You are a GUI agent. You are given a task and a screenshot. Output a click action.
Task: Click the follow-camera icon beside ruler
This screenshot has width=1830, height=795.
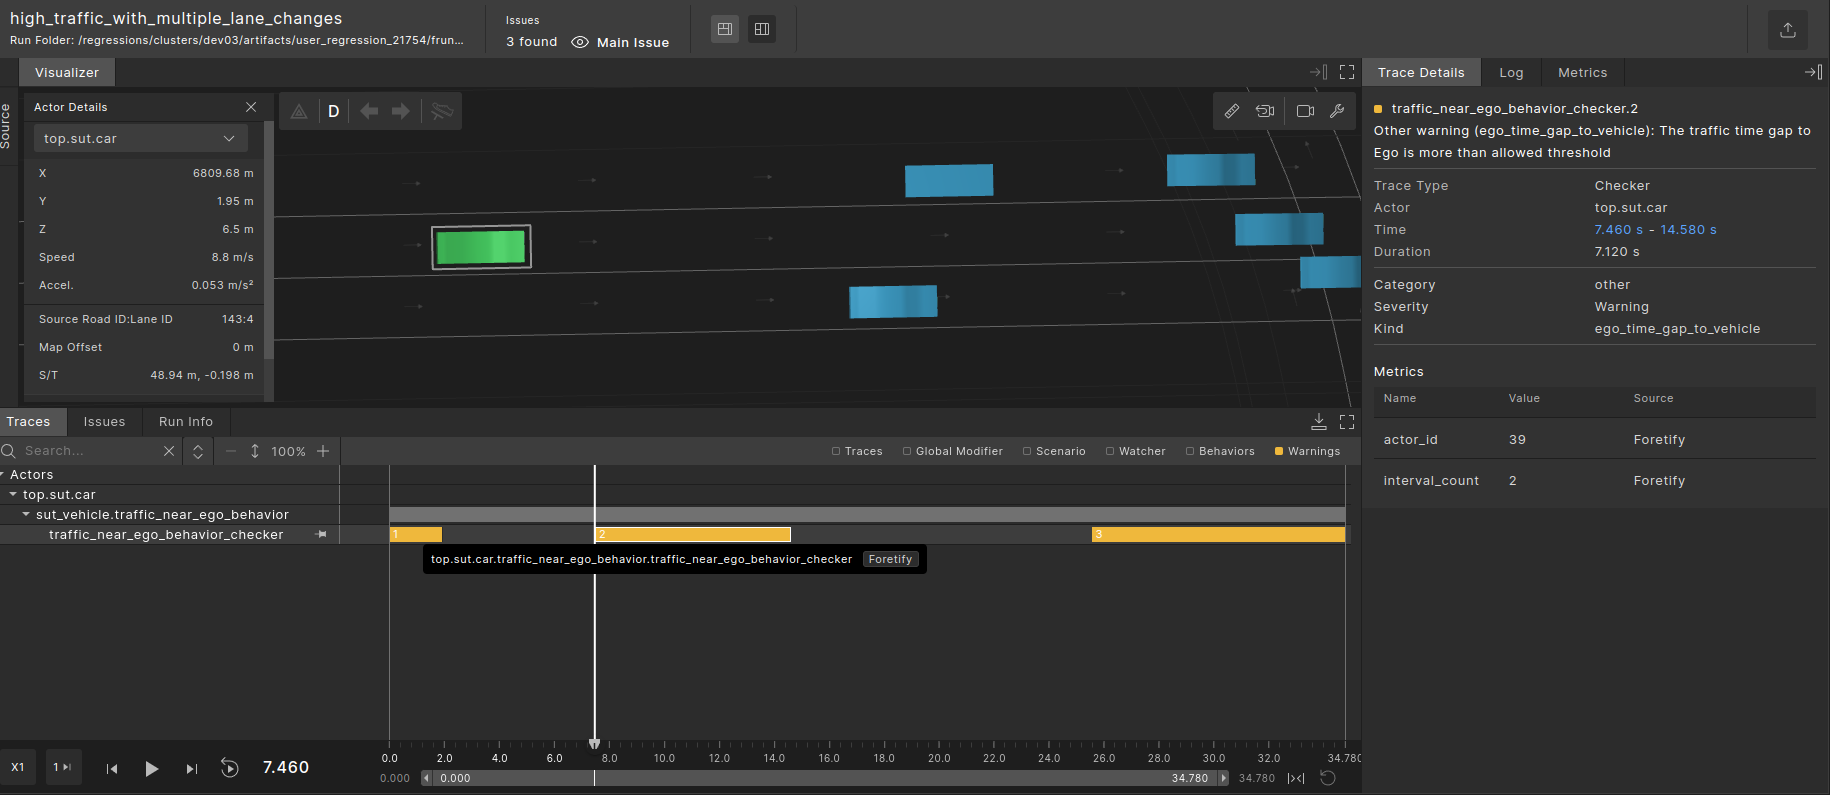(1265, 111)
